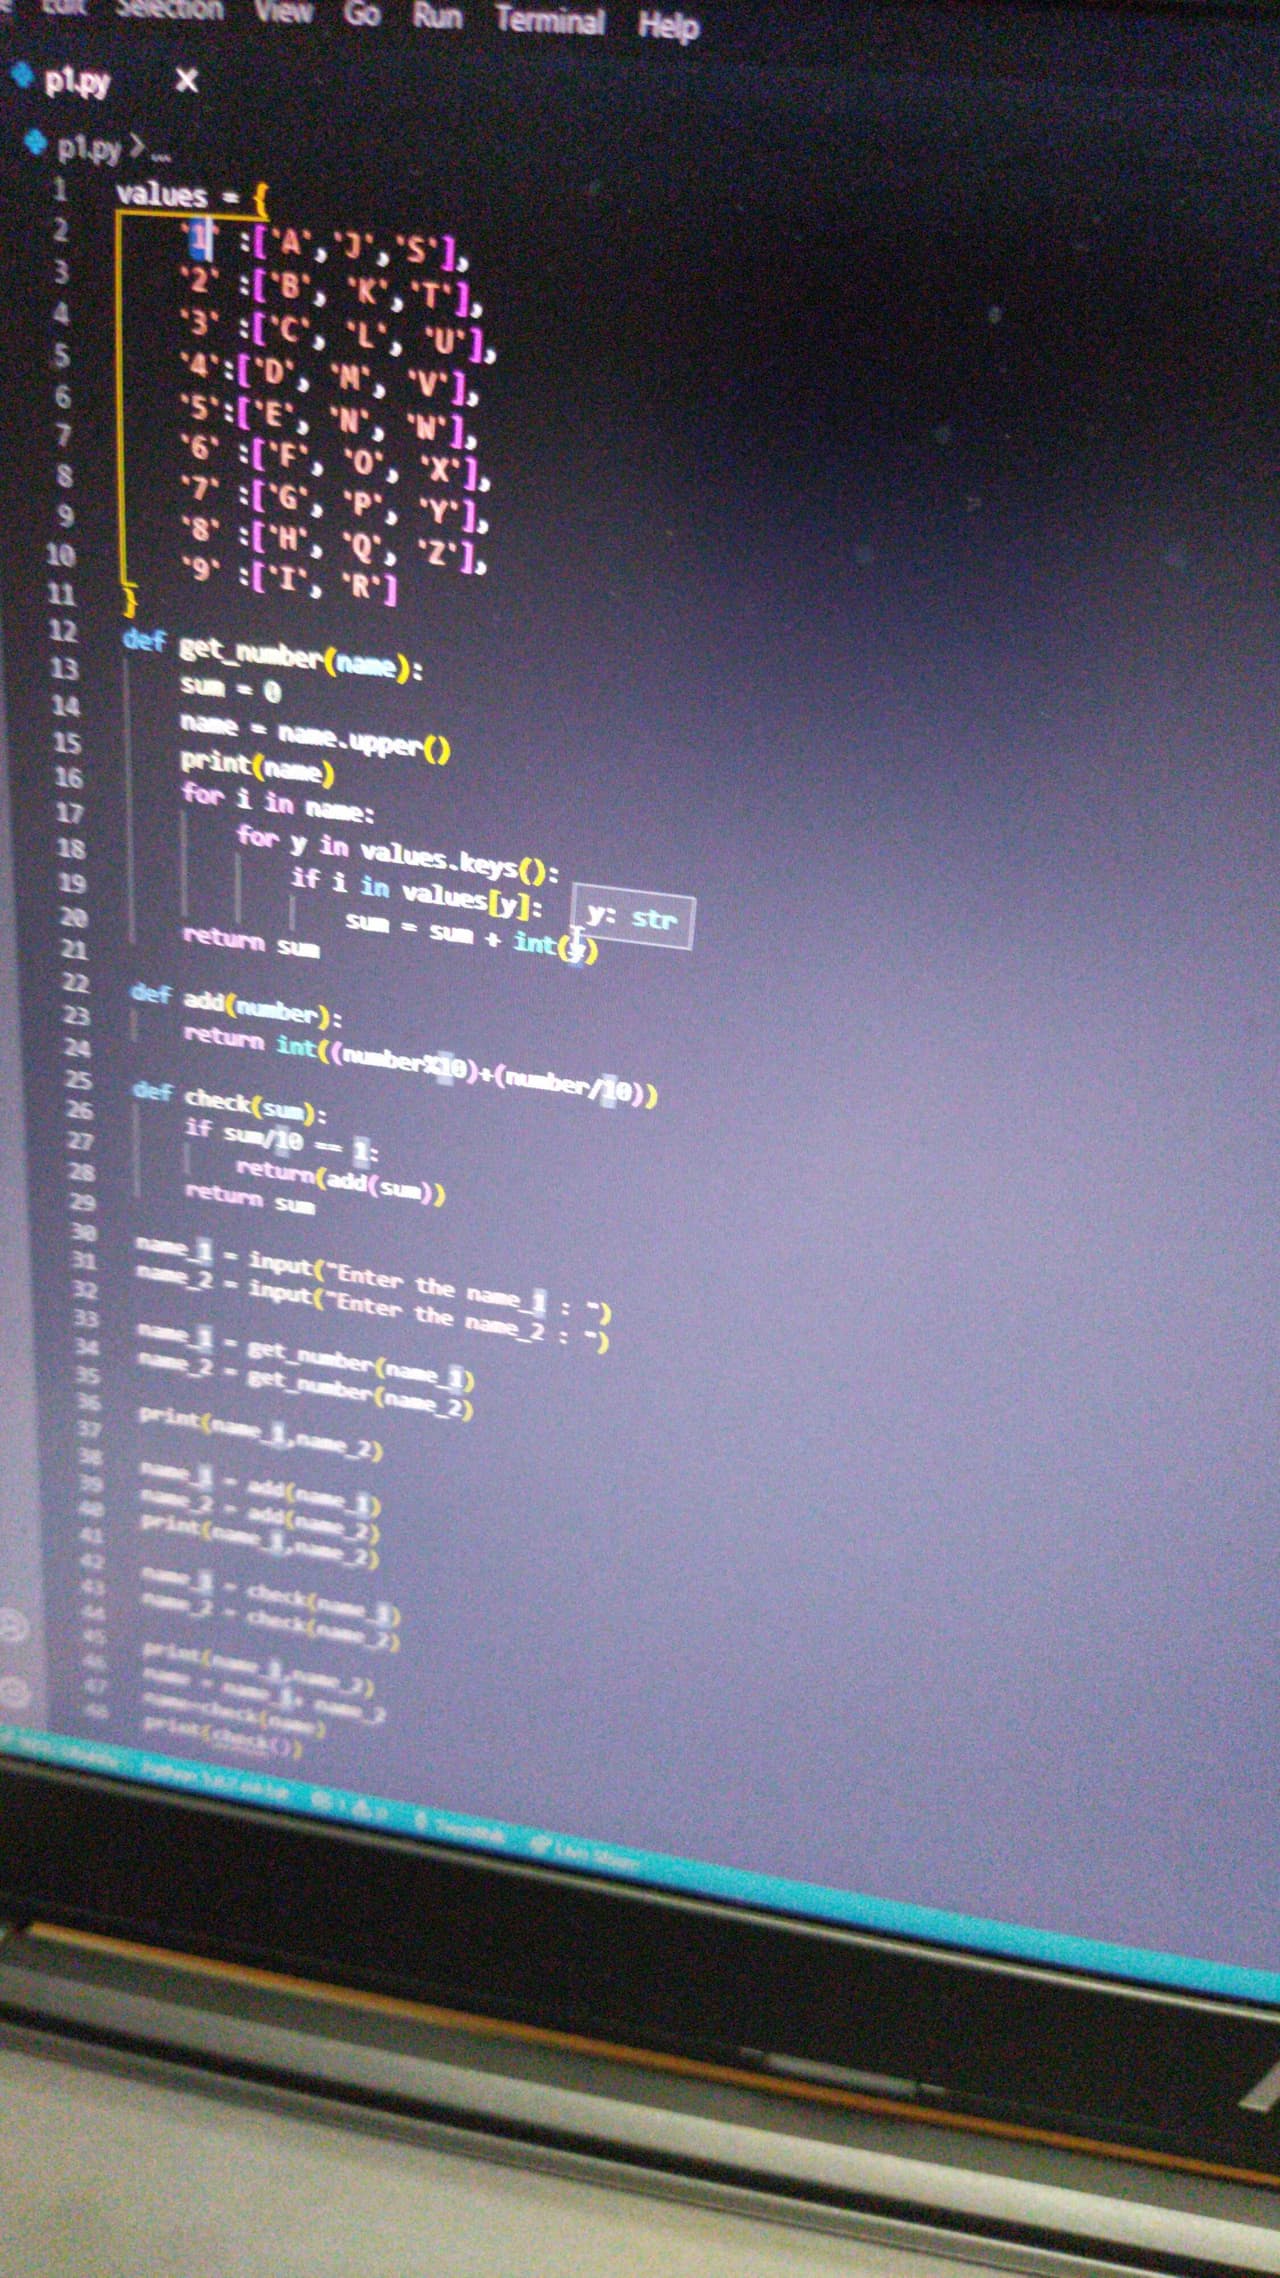
Task: Click 'return sum' inside the check function
Action: 250,1197
